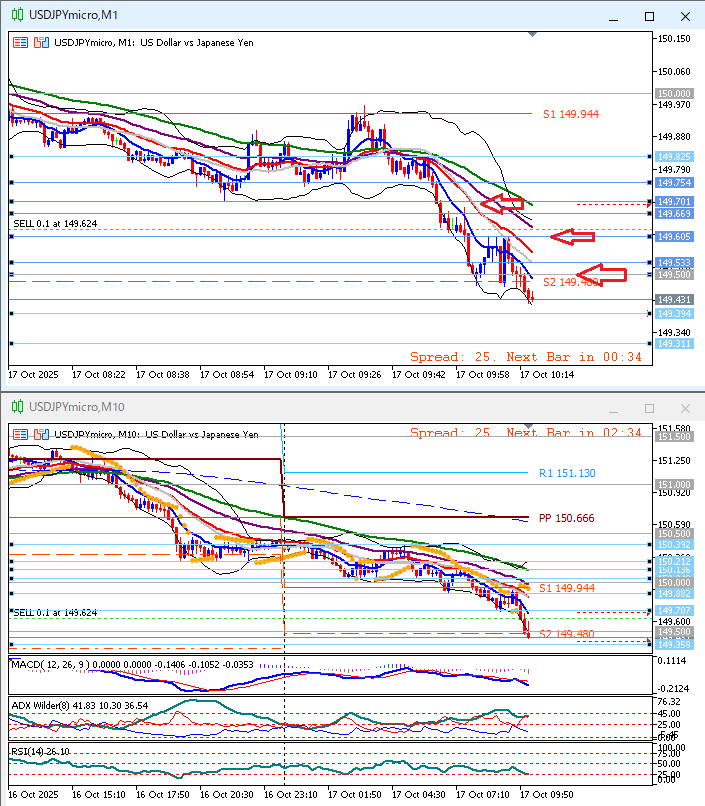This screenshot has height=806, width=705.
Task: Maximize the USDJPYmicro,M1 chart window
Action: click(649, 16)
